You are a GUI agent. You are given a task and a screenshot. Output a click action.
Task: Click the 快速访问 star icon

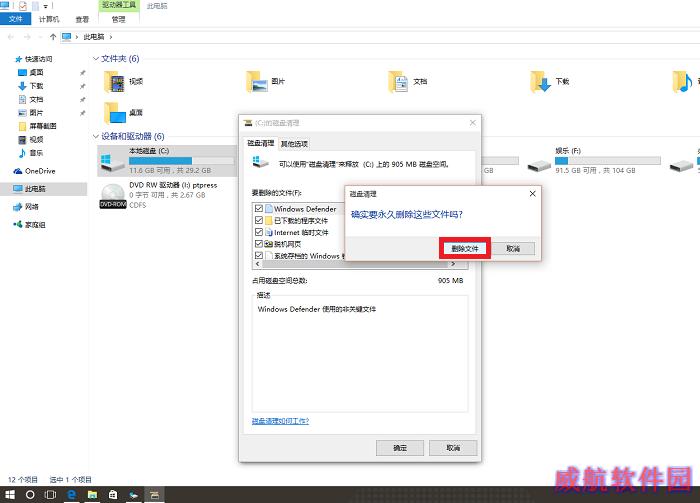[19, 59]
